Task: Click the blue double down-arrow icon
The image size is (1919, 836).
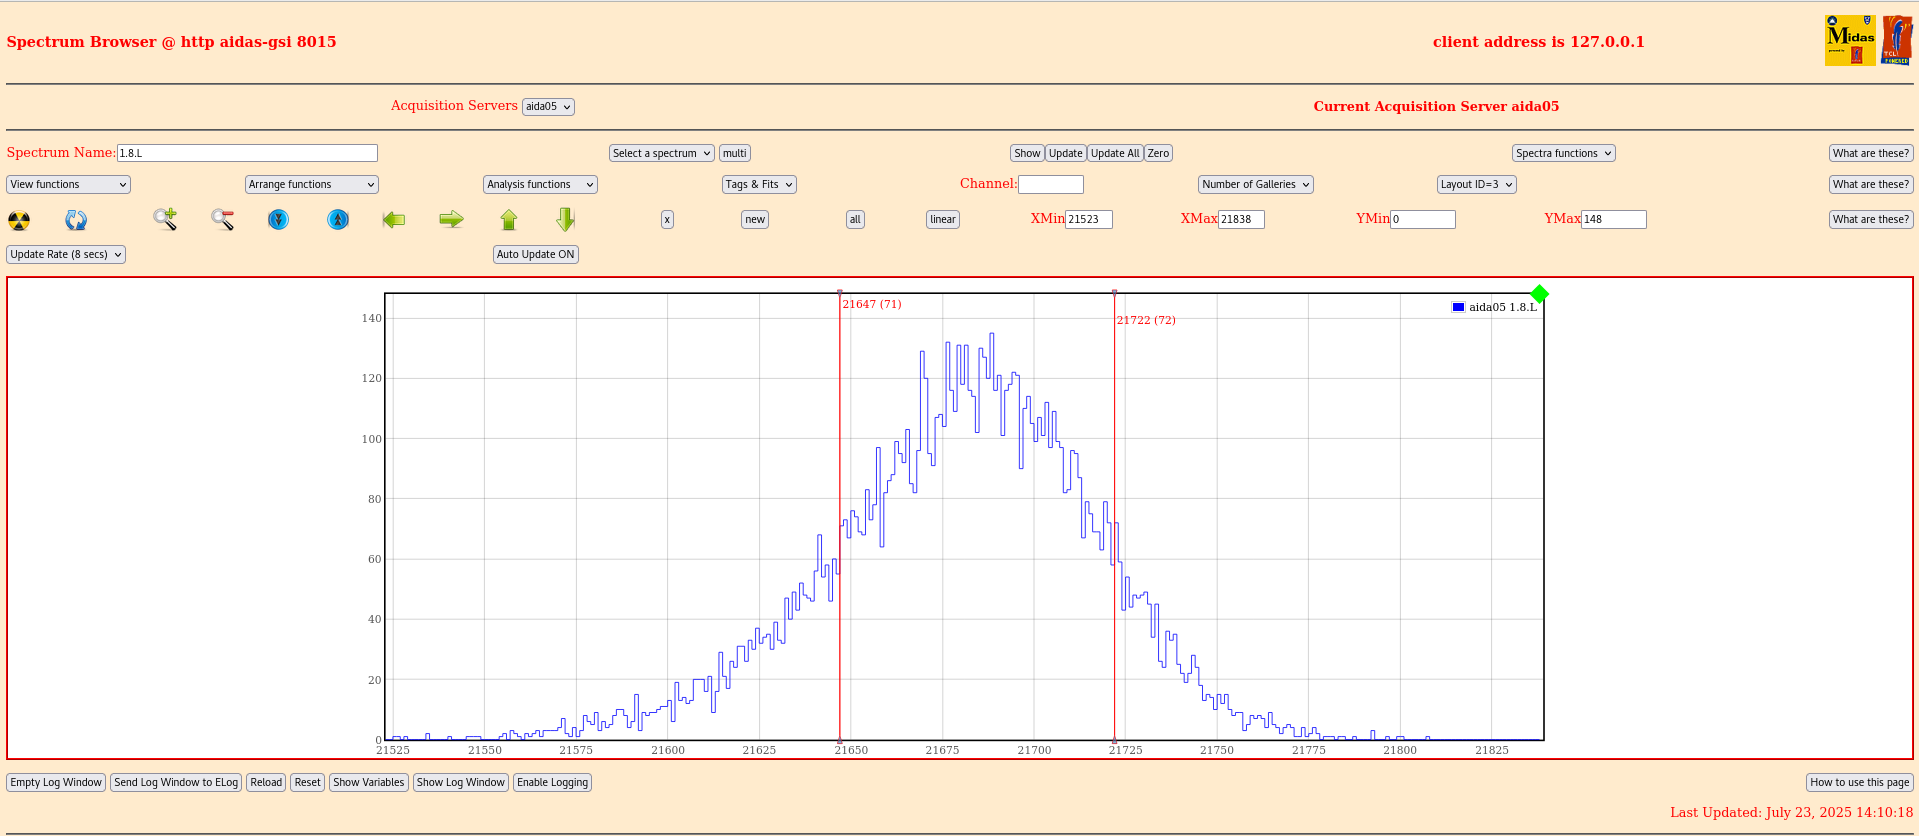Action: click(x=279, y=219)
